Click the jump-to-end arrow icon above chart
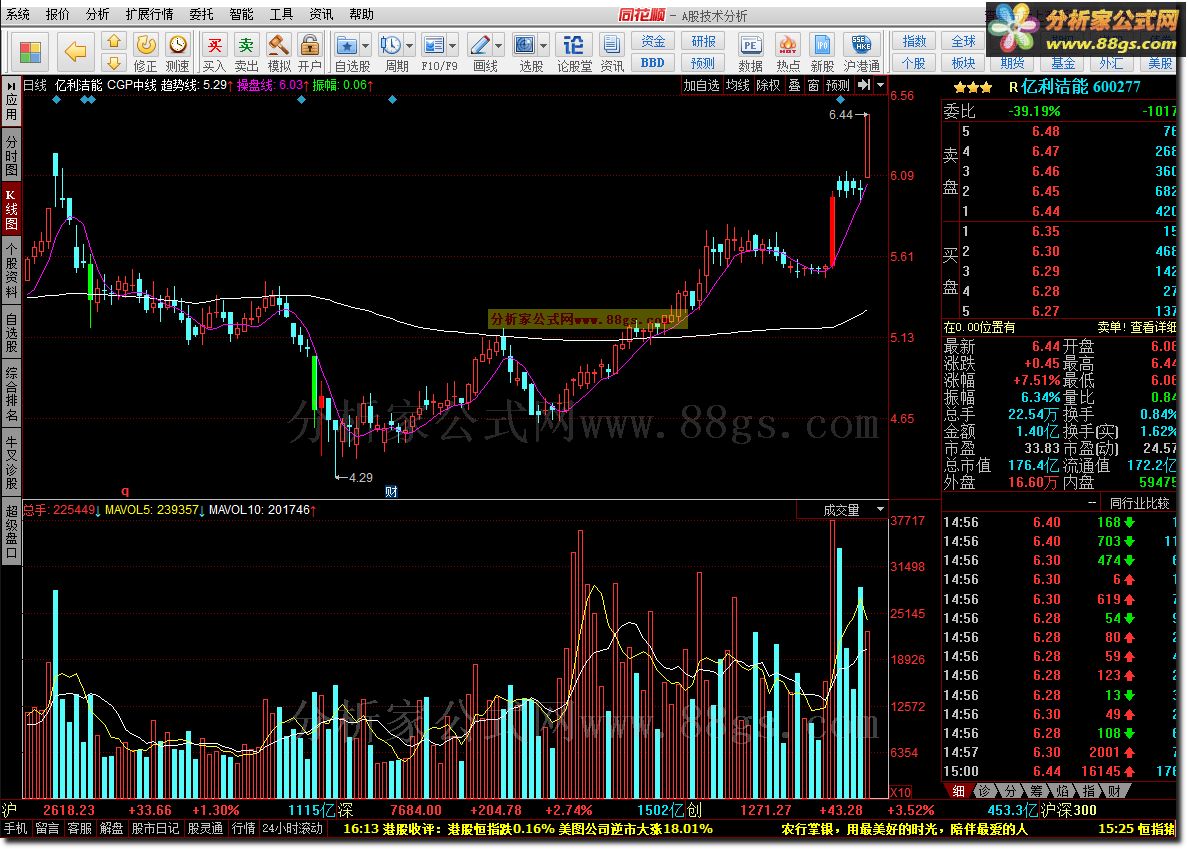This screenshot has width=1188, height=849. [x=864, y=85]
